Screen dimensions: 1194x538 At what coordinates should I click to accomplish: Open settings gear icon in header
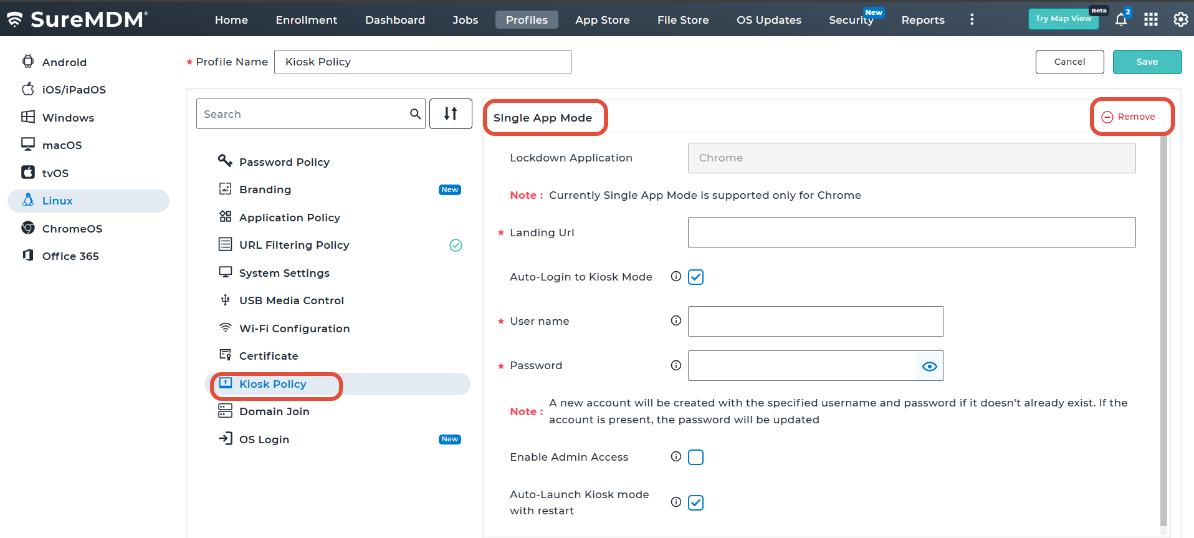point(1179,20)
